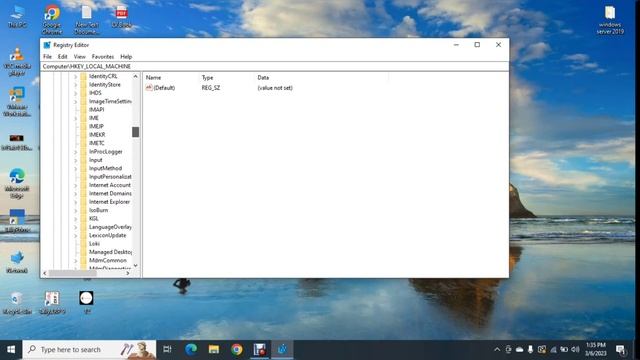Viewport: 640px width, 360px height.
Task: Show hidden system tray icons
Action: coord(497,350)
